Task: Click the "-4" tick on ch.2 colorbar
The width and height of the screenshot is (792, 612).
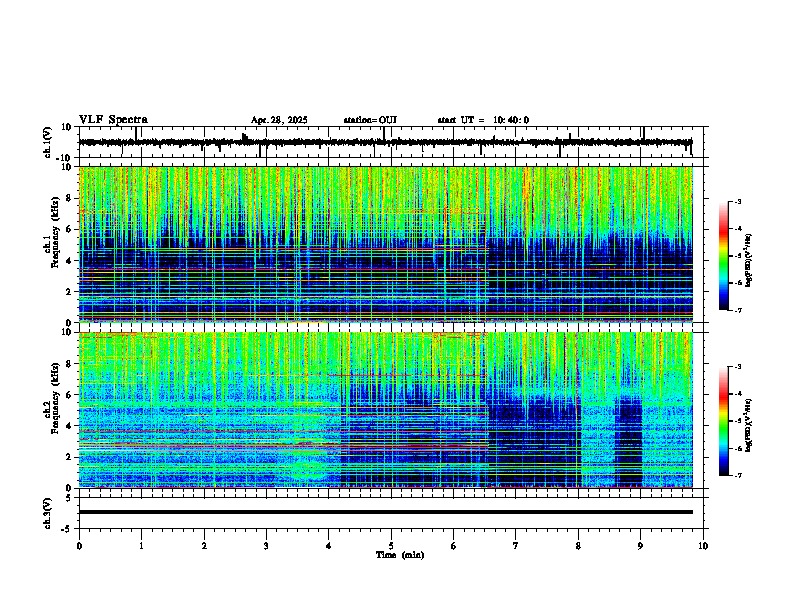Action: tap(738, 394)
